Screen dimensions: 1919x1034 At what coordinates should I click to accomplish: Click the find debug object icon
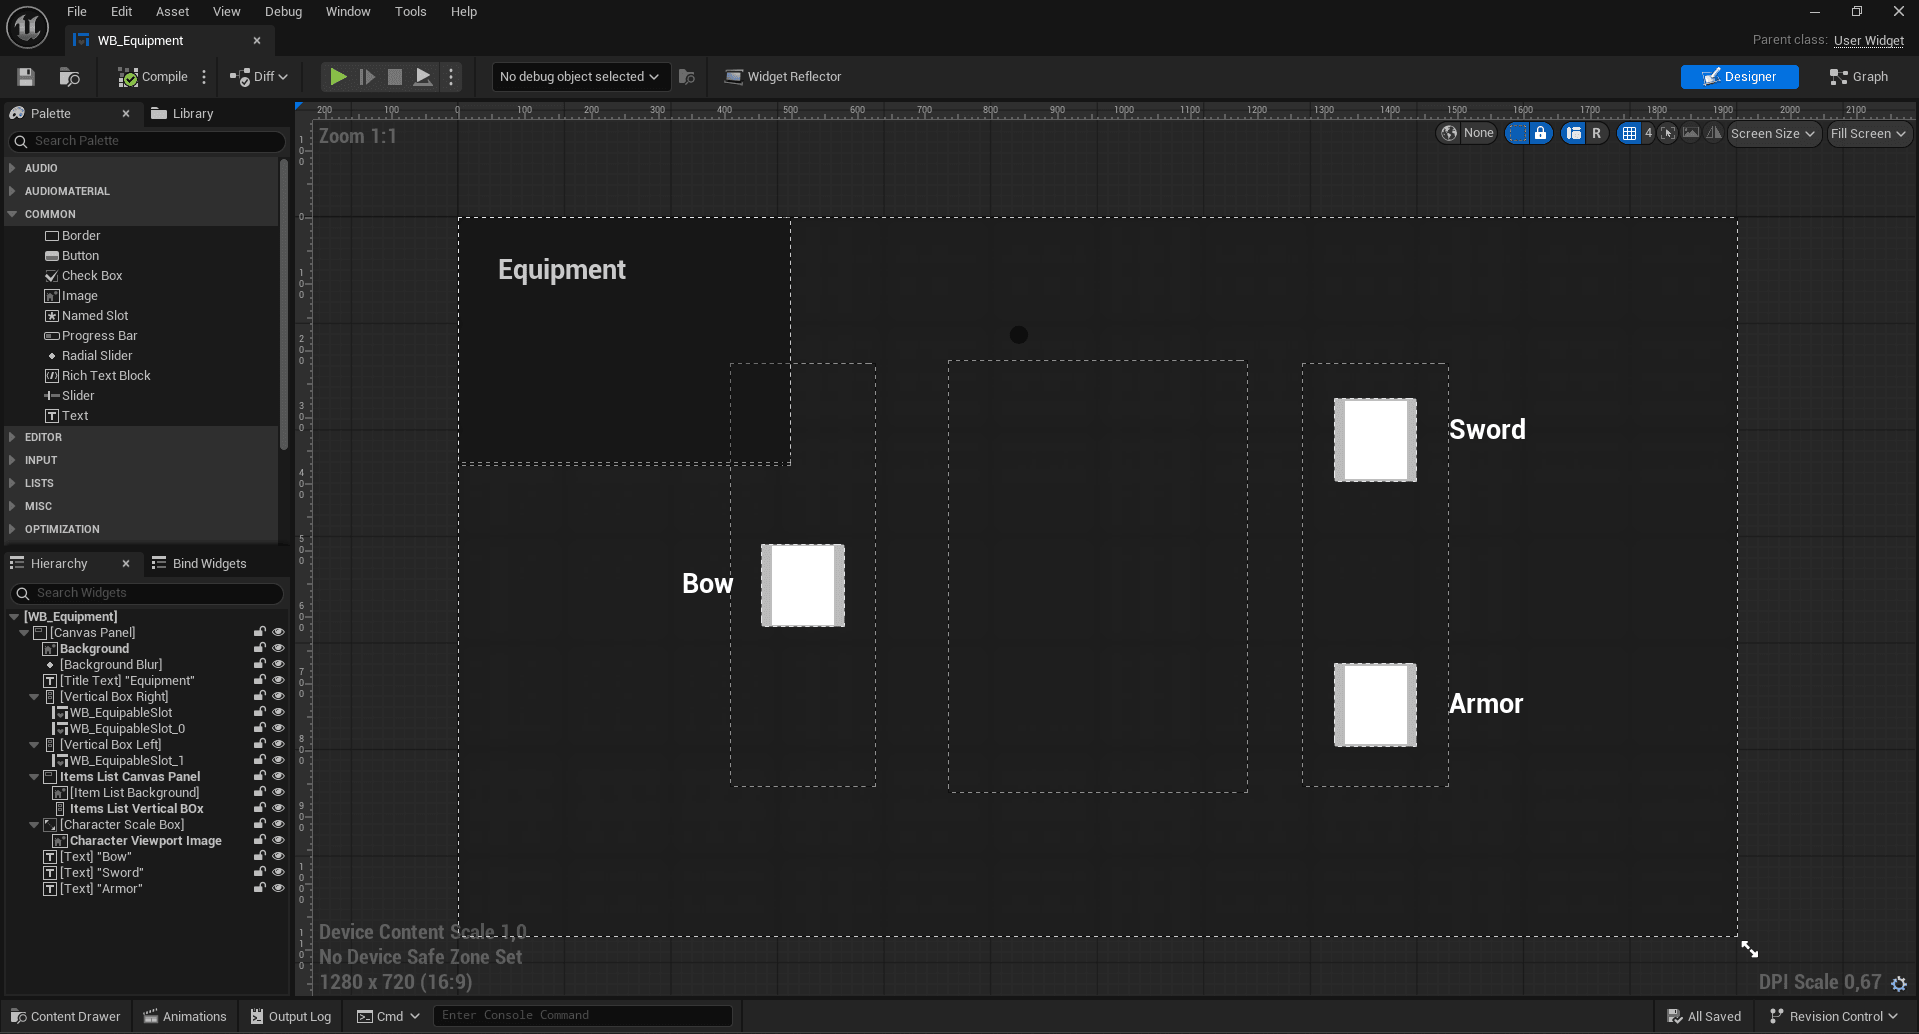tap(687, 77)
